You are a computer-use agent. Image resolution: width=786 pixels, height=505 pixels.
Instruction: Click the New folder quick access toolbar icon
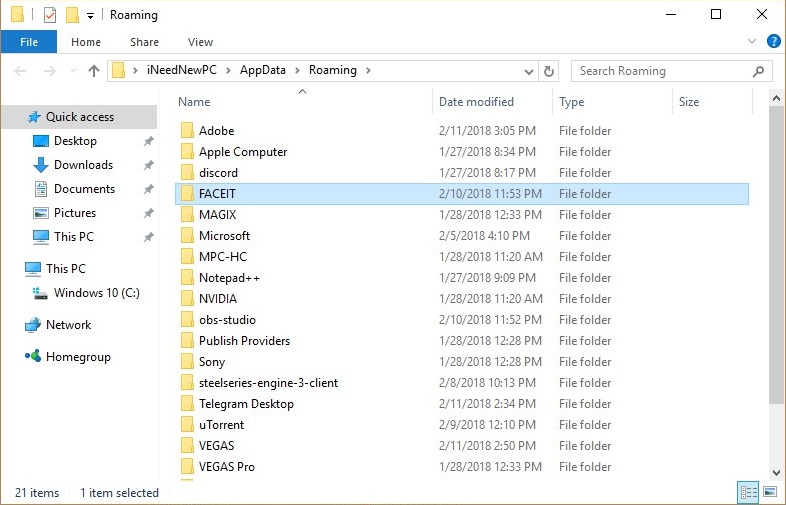[x=72, y=15]
